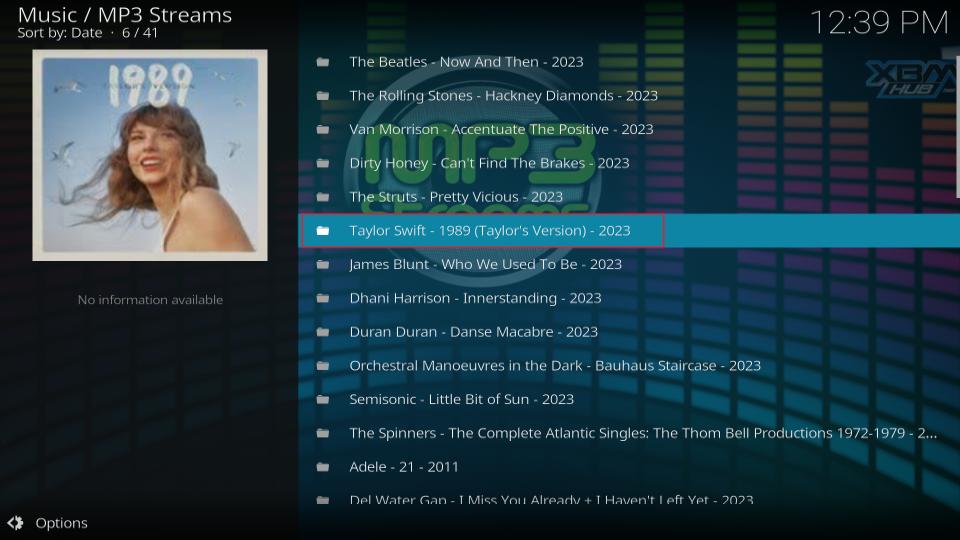The height and width of the screenshot is (540, 960).
Task: Select Adele - 21 - 2011
Action: pos(403,467)
